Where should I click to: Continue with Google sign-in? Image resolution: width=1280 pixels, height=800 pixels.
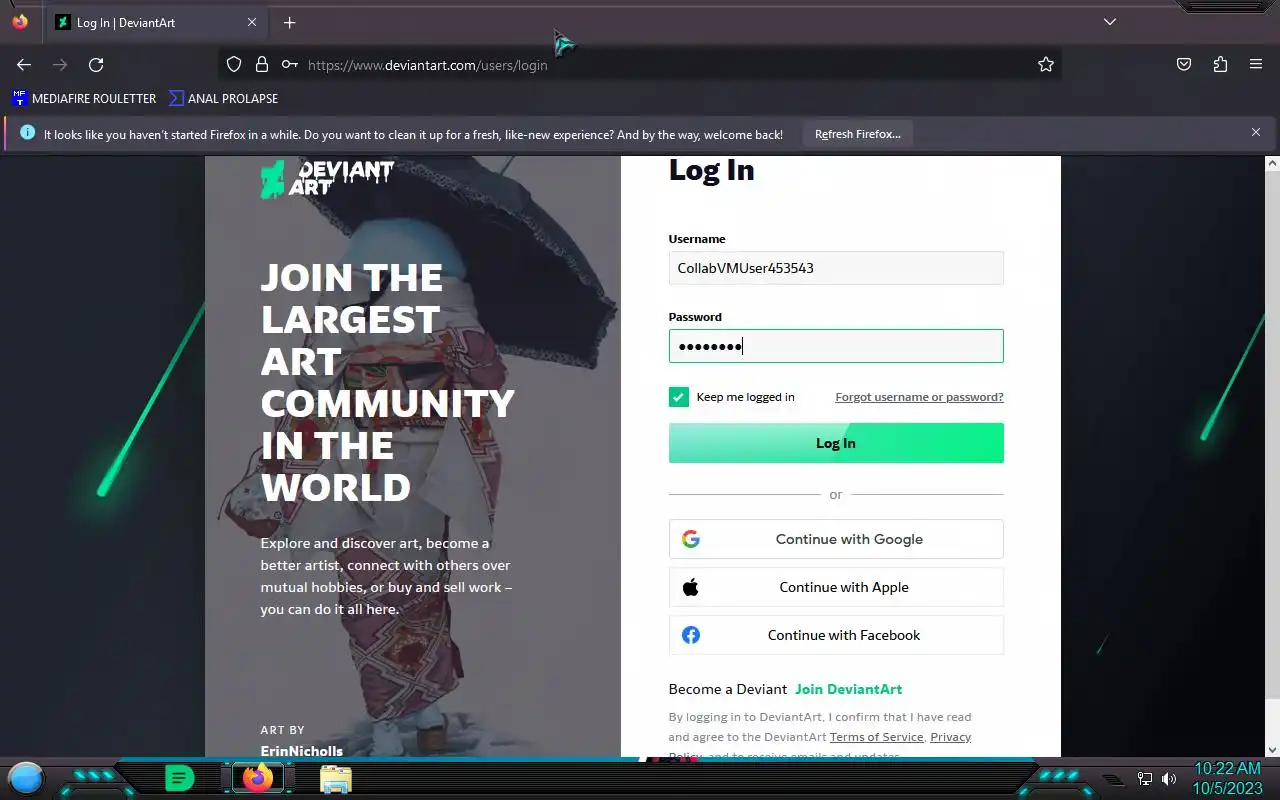(836, 539)
